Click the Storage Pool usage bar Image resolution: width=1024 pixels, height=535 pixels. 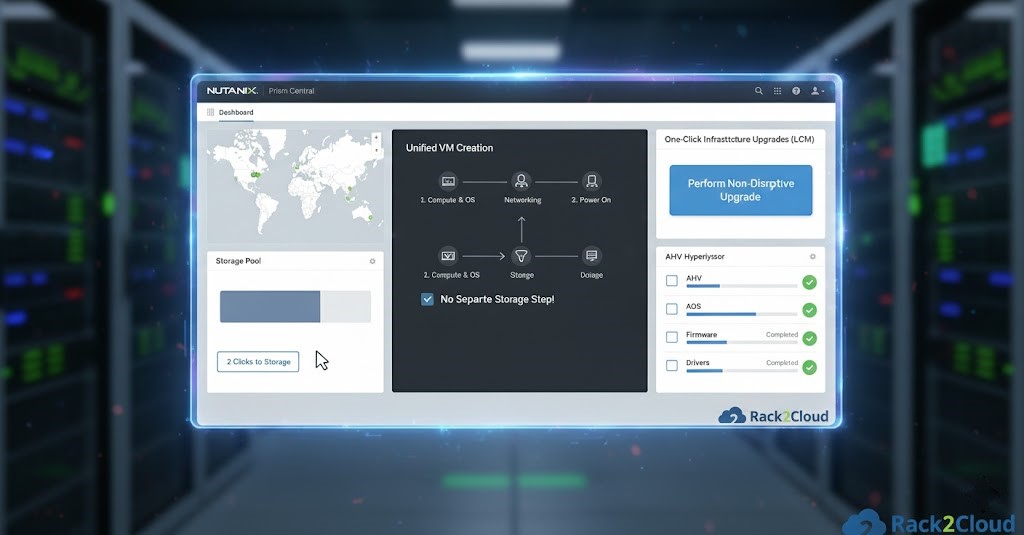coord(295,307)
